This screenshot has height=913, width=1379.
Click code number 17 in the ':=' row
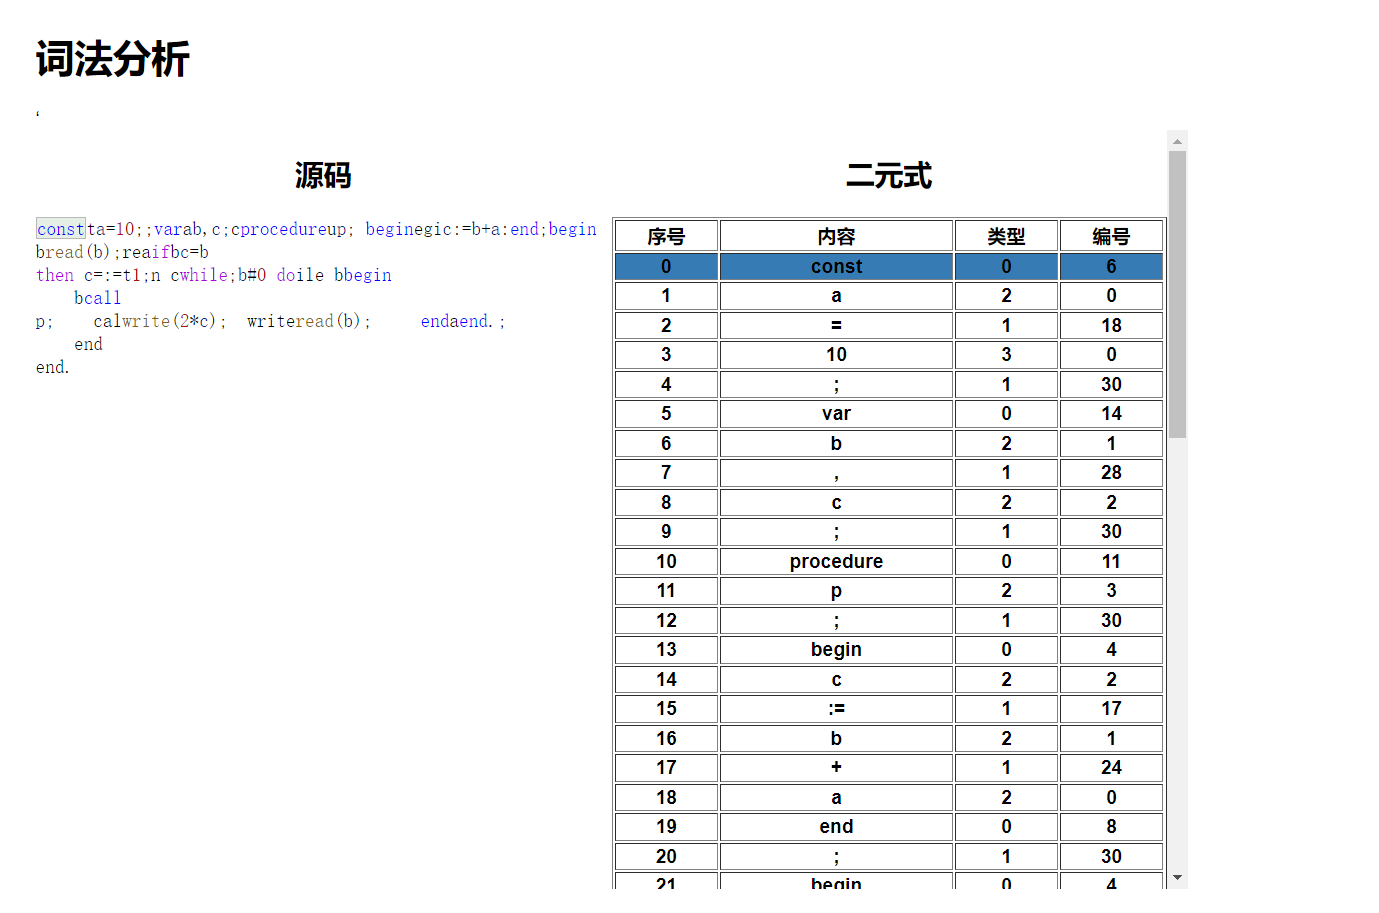(1111, 708)
